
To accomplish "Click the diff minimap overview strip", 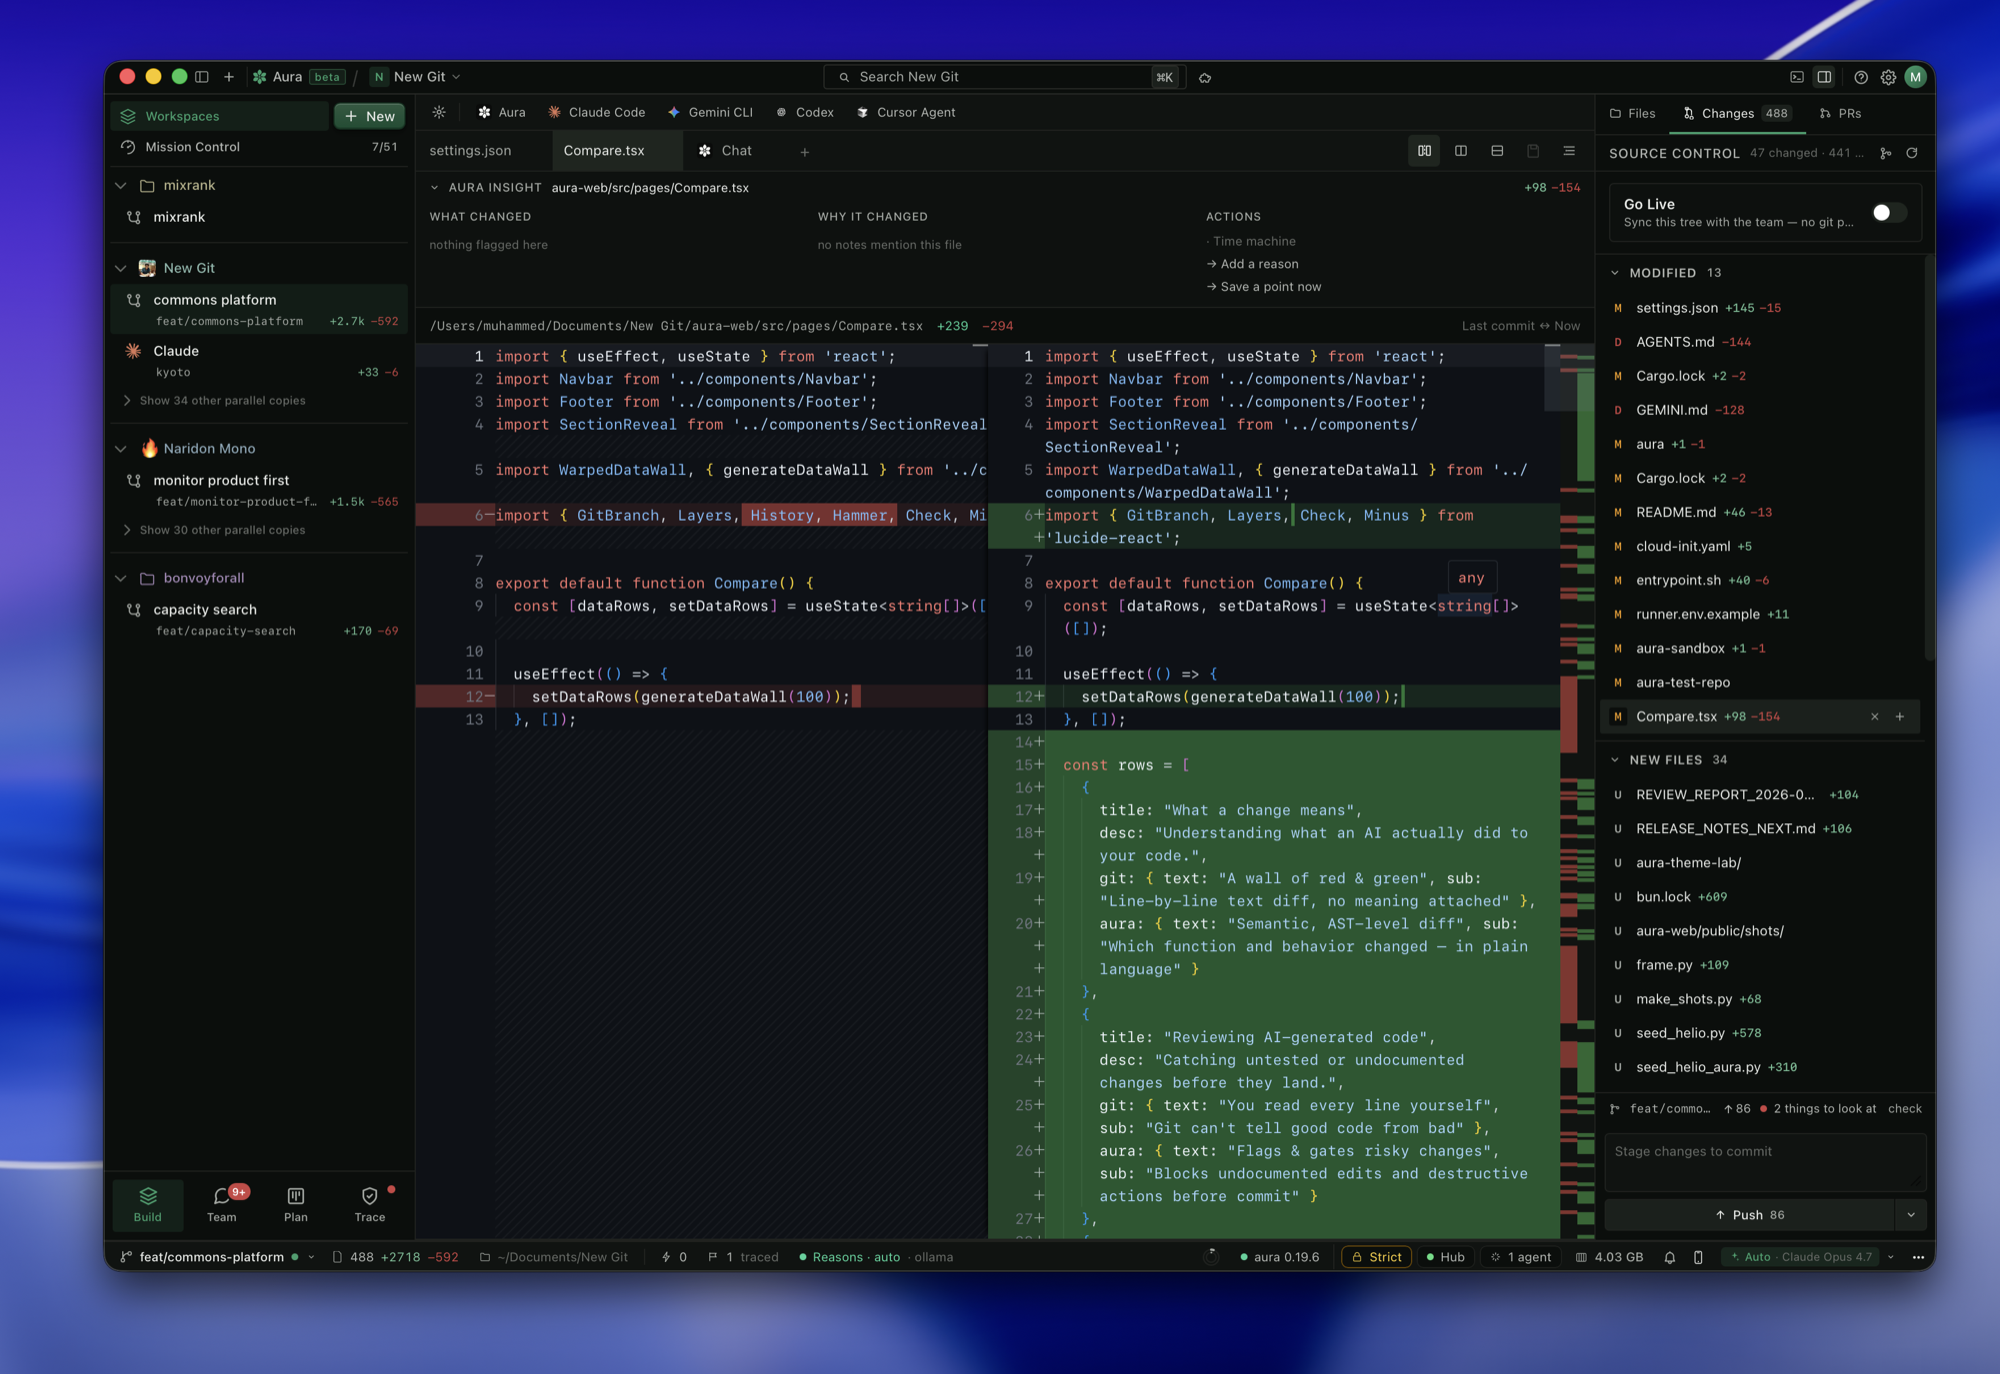I will 1577,790.
